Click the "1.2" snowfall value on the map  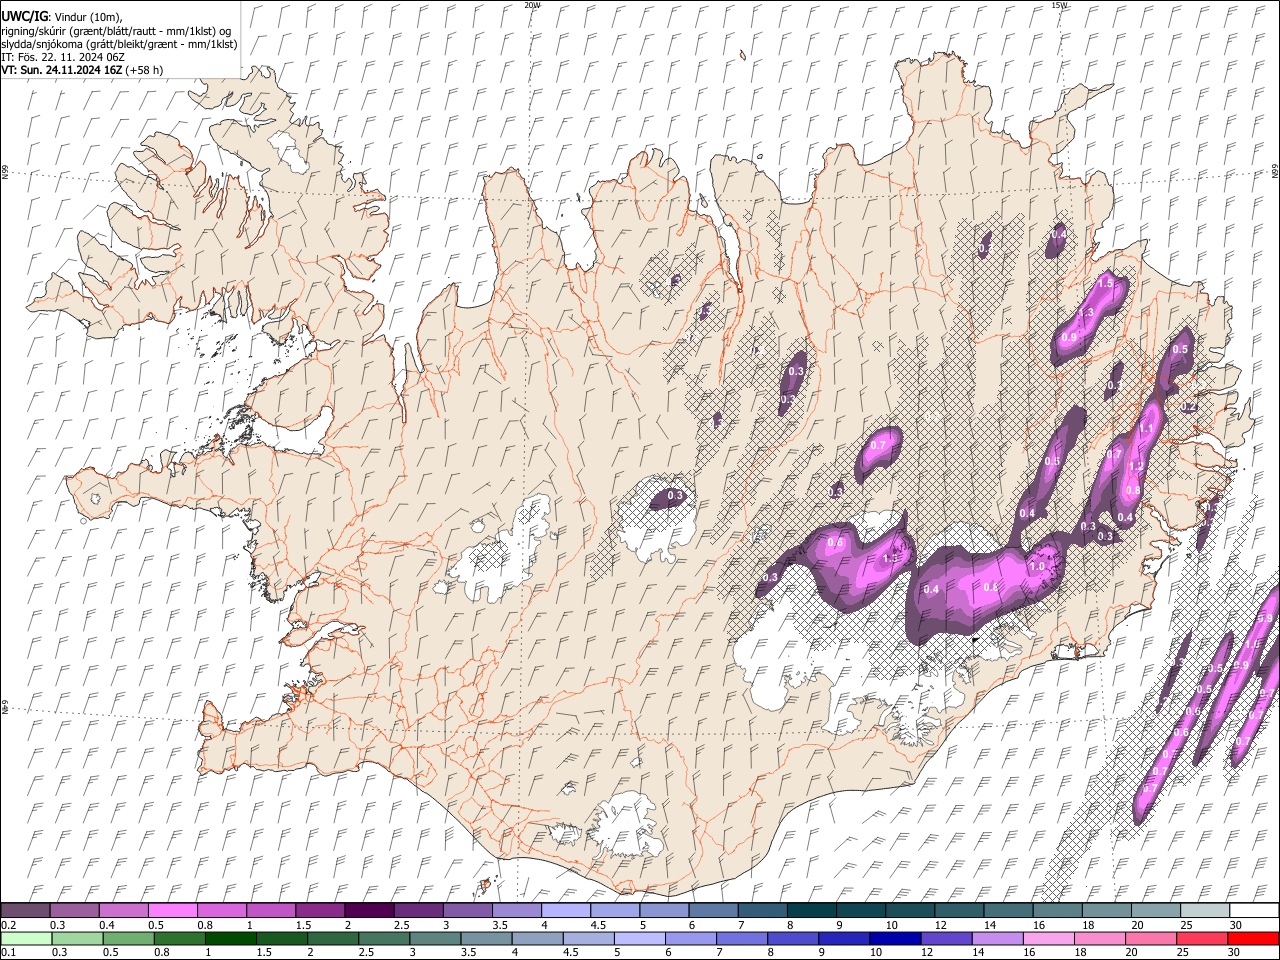click(1135, 466)
